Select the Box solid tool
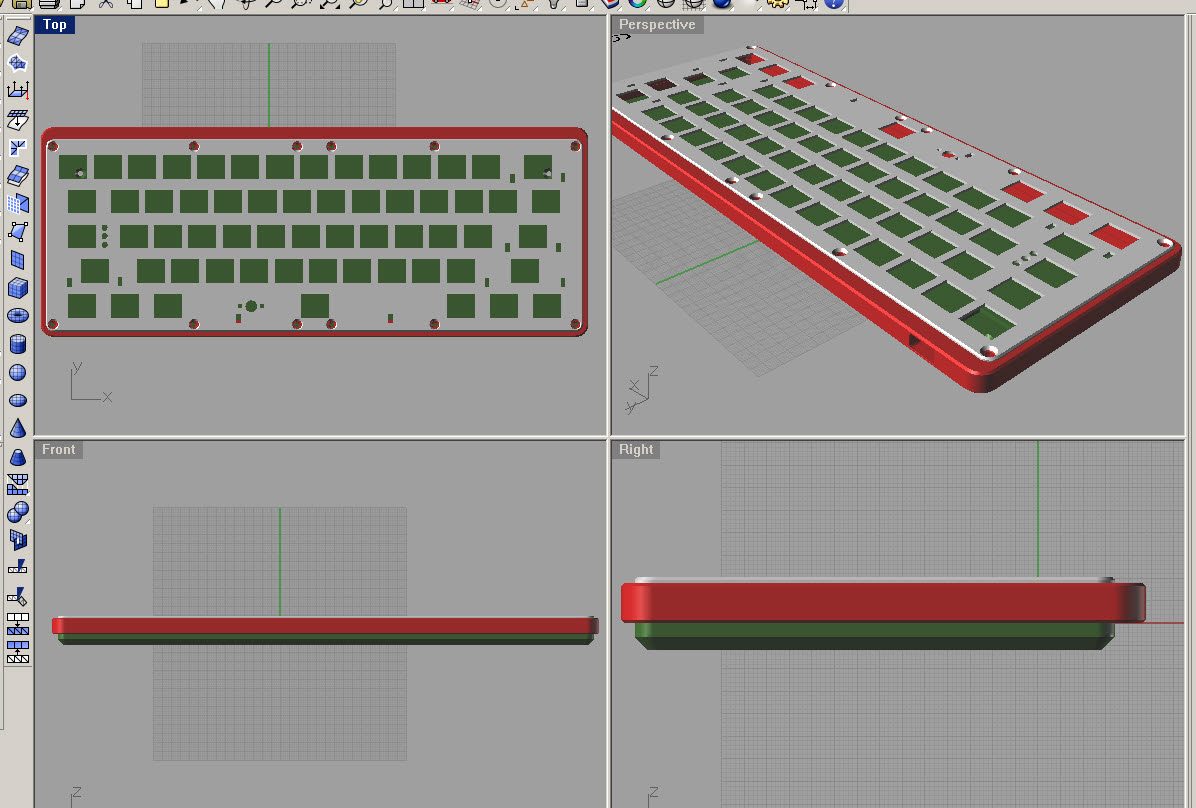Image resolution: width=1196 pixels, height=808 pixels. 18,288
